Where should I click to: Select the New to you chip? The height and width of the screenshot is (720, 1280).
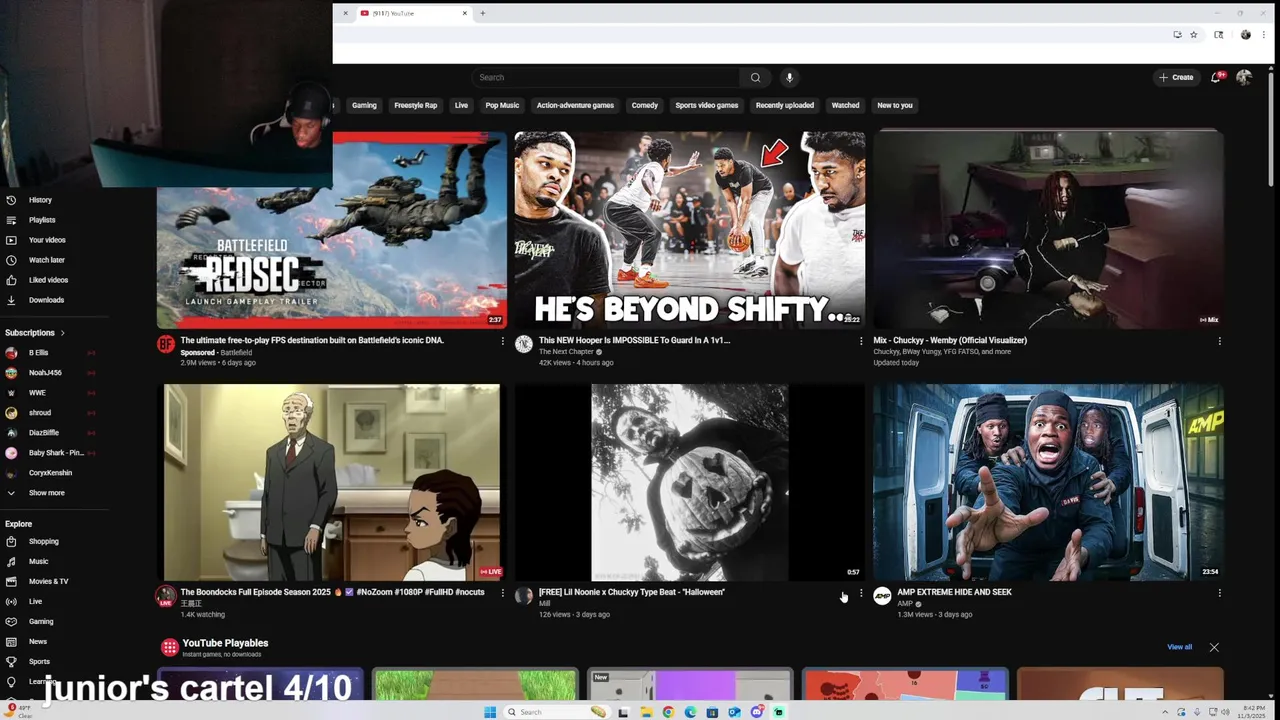[x=895, y=105]
